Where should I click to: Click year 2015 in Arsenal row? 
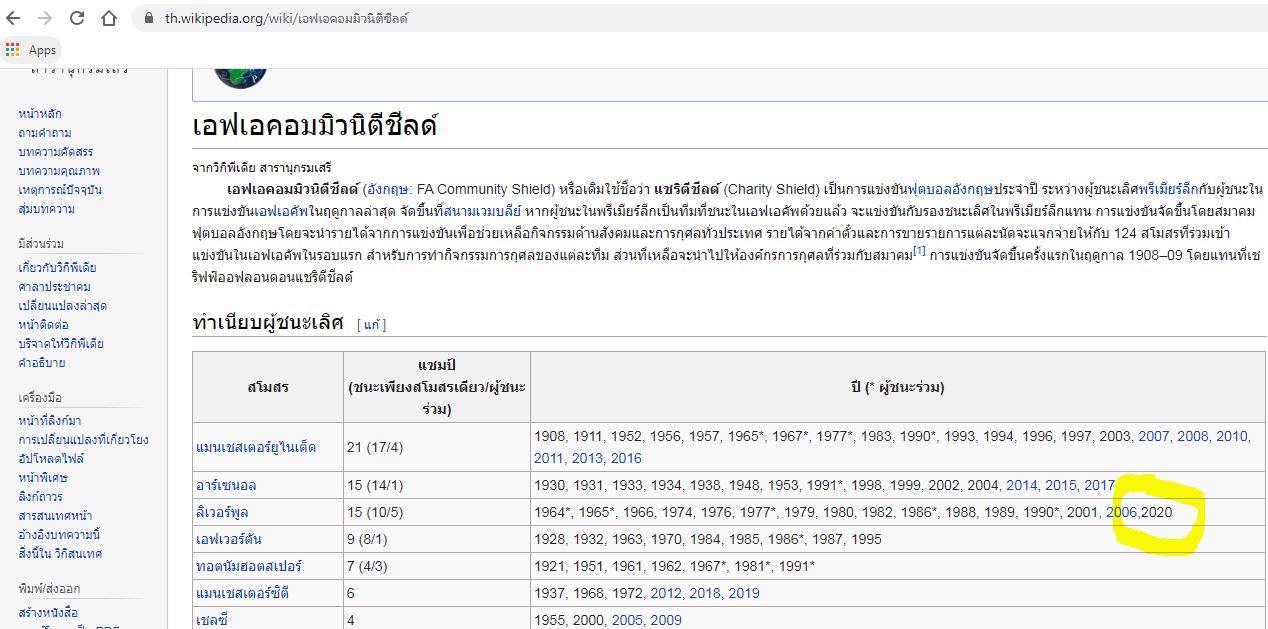(x=1061, y=485)
